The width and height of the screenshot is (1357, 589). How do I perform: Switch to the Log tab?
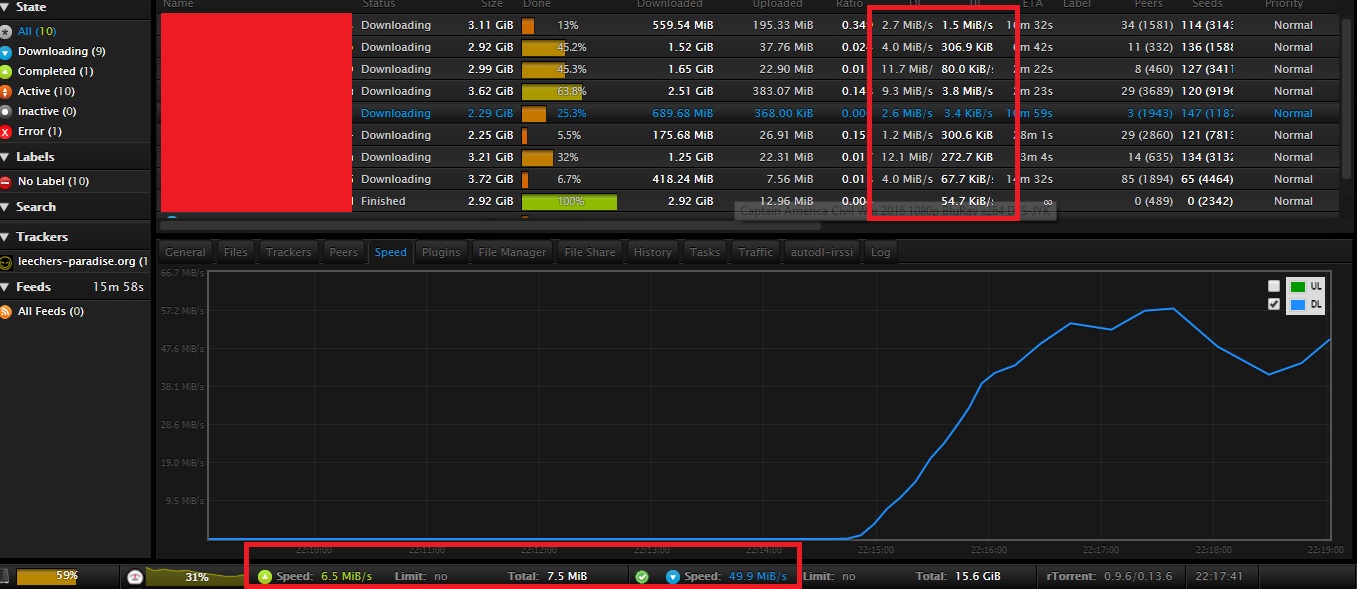[880, 252]
